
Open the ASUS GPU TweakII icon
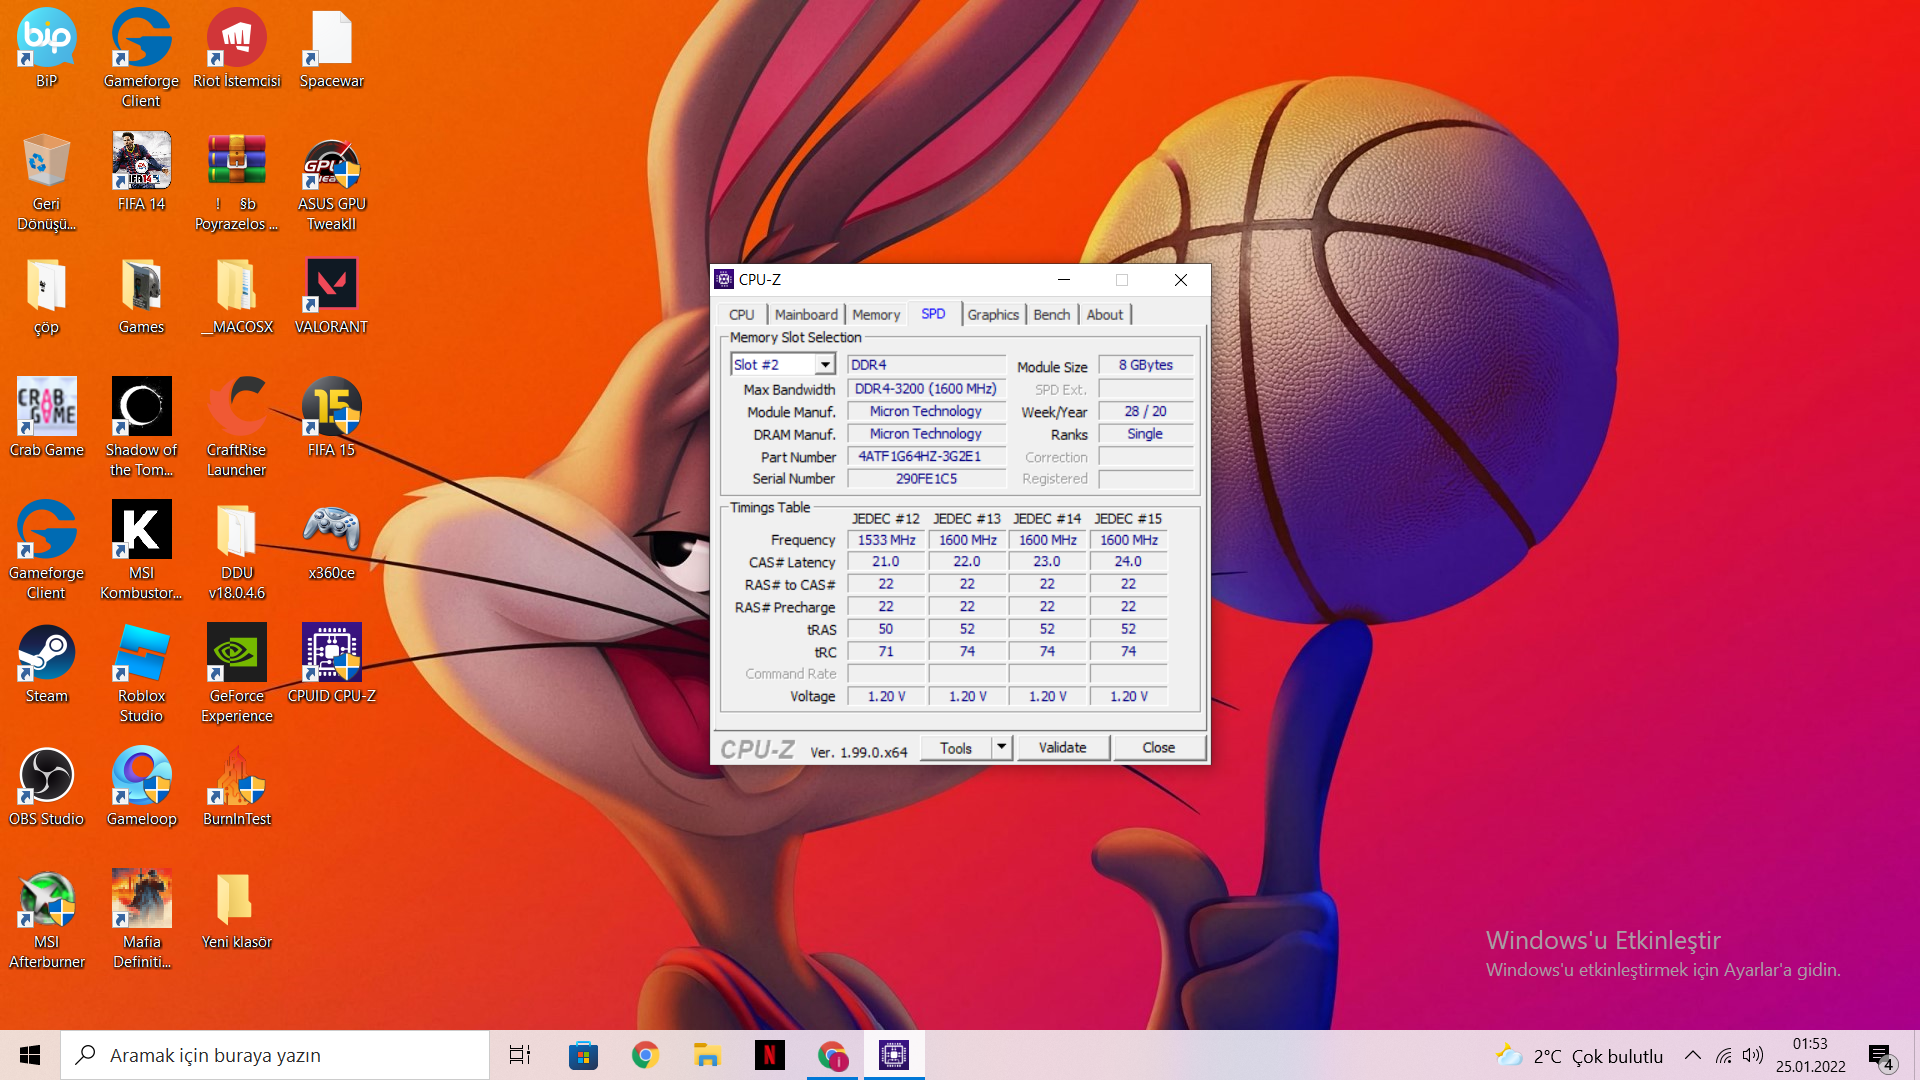[x=331, y=163]
